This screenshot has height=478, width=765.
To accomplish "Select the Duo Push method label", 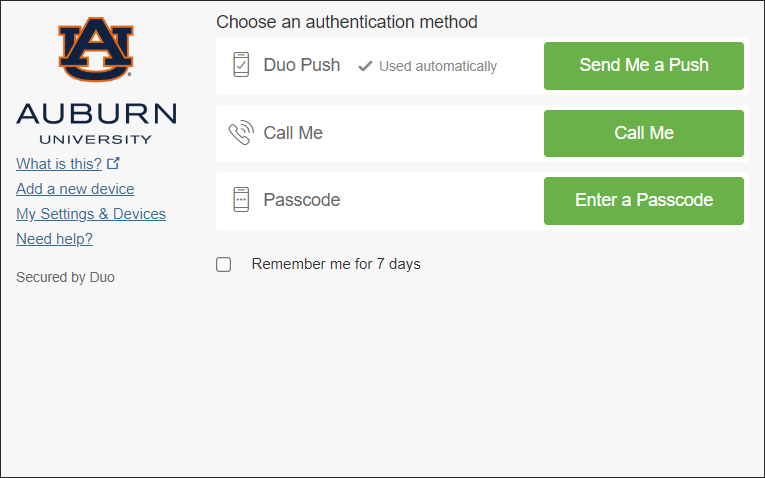I will coord(302,65).
